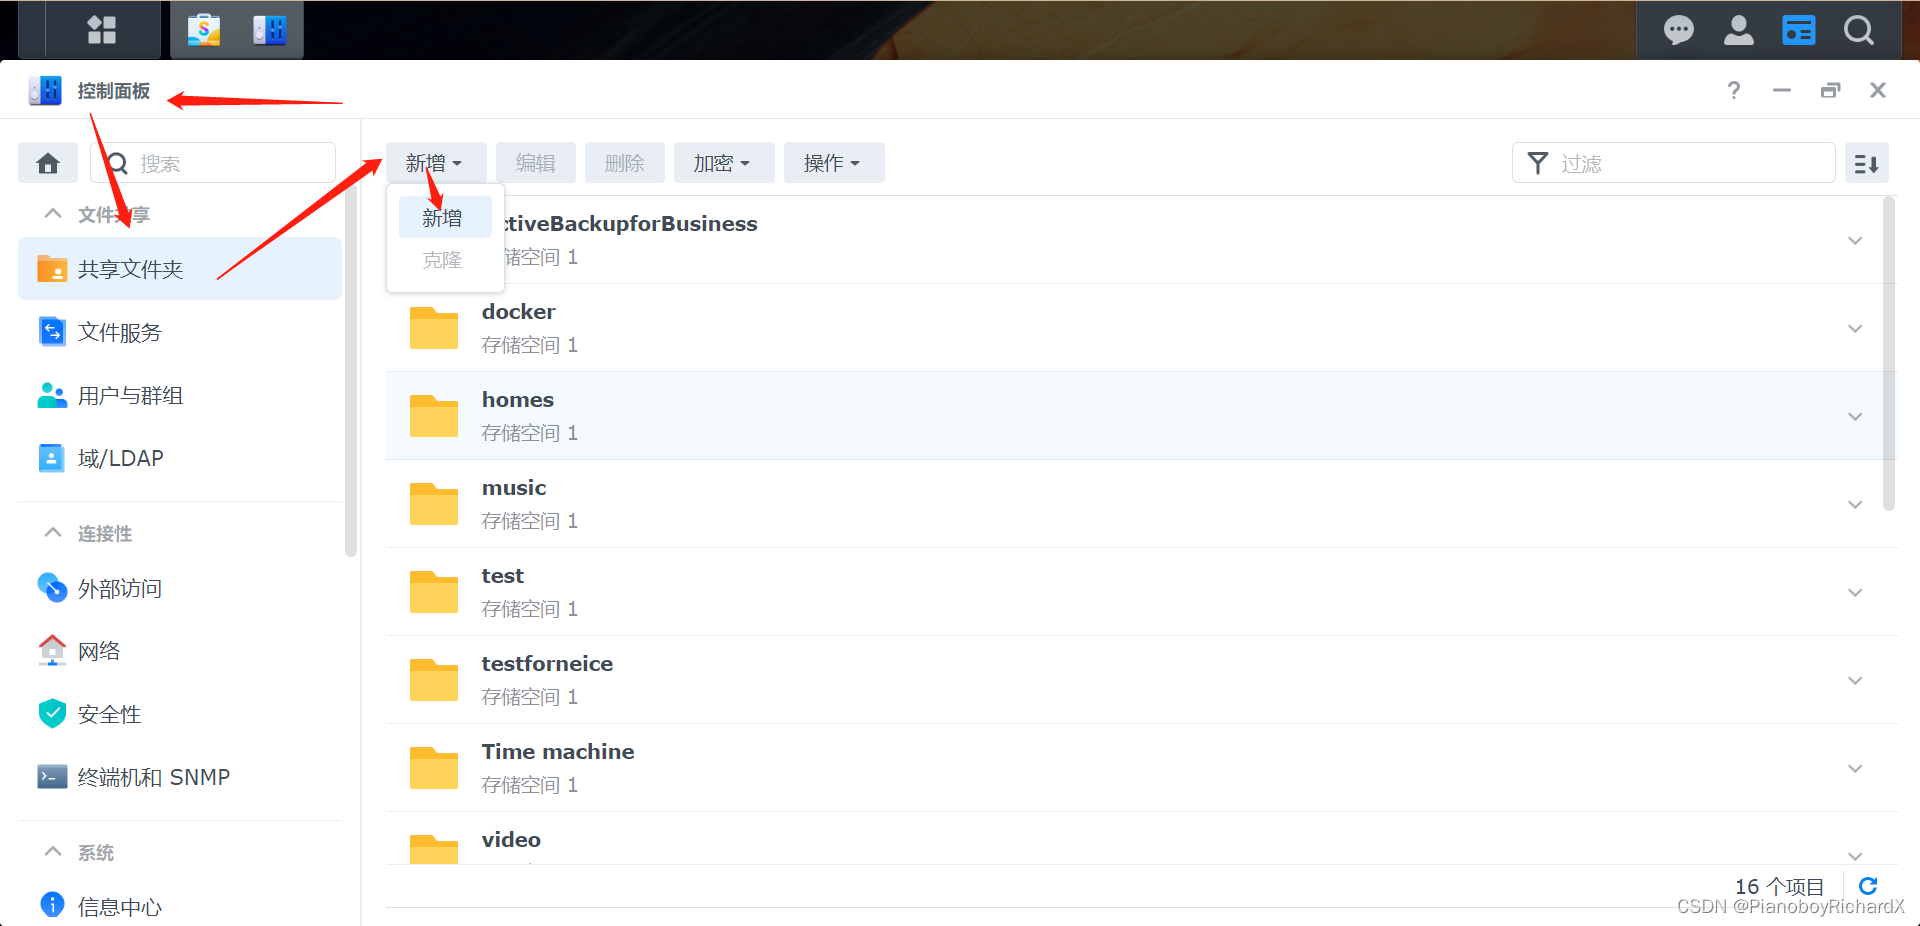
Task: Click the testforneice folder icon
Action: (434, 680)
